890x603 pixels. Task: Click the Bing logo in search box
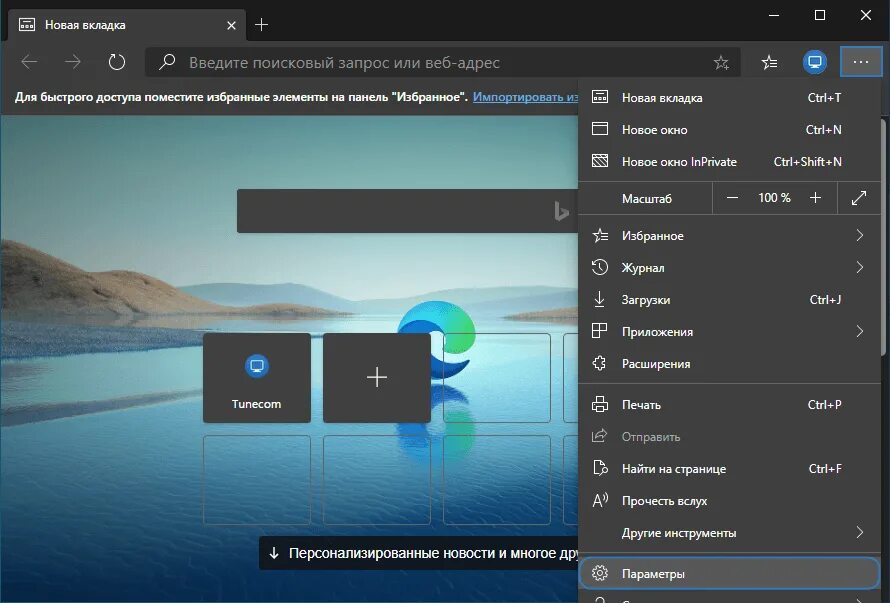[561, 211]
